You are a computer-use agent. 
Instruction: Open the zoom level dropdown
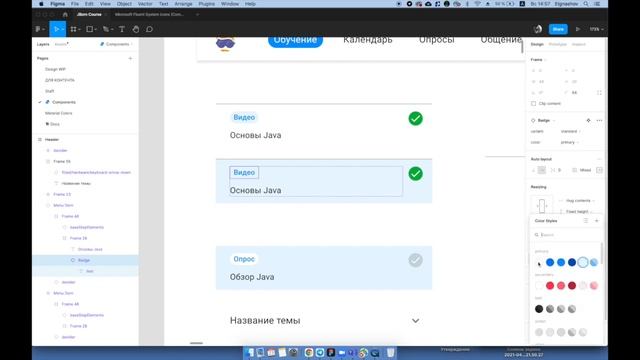596,29
